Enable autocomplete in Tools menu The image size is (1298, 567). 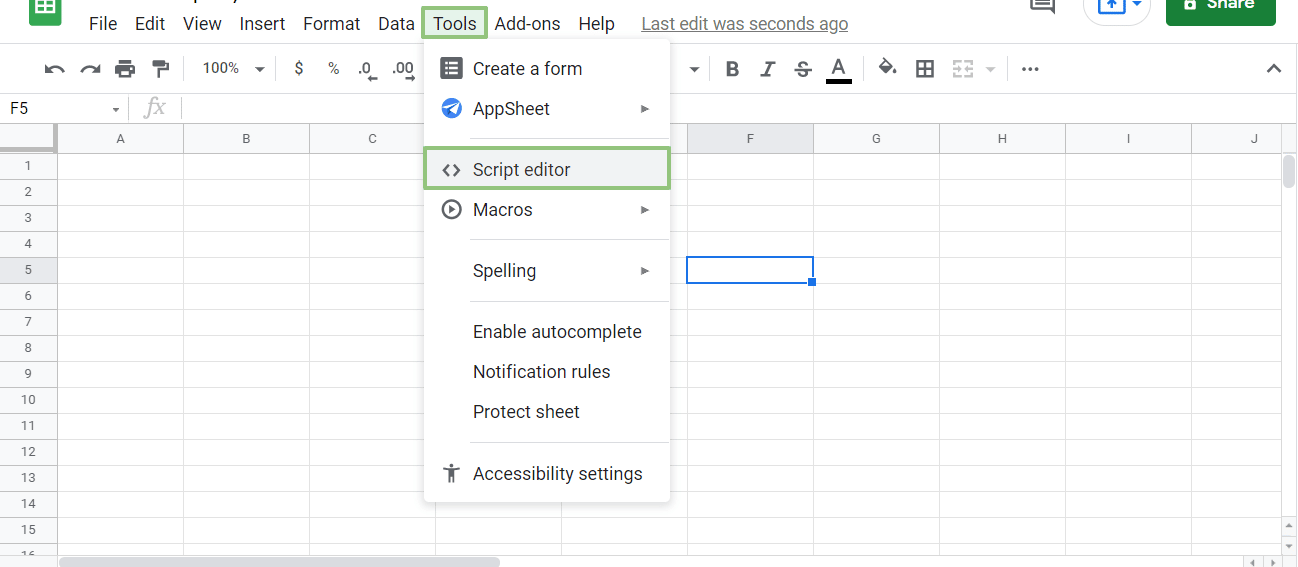(557, 332)
